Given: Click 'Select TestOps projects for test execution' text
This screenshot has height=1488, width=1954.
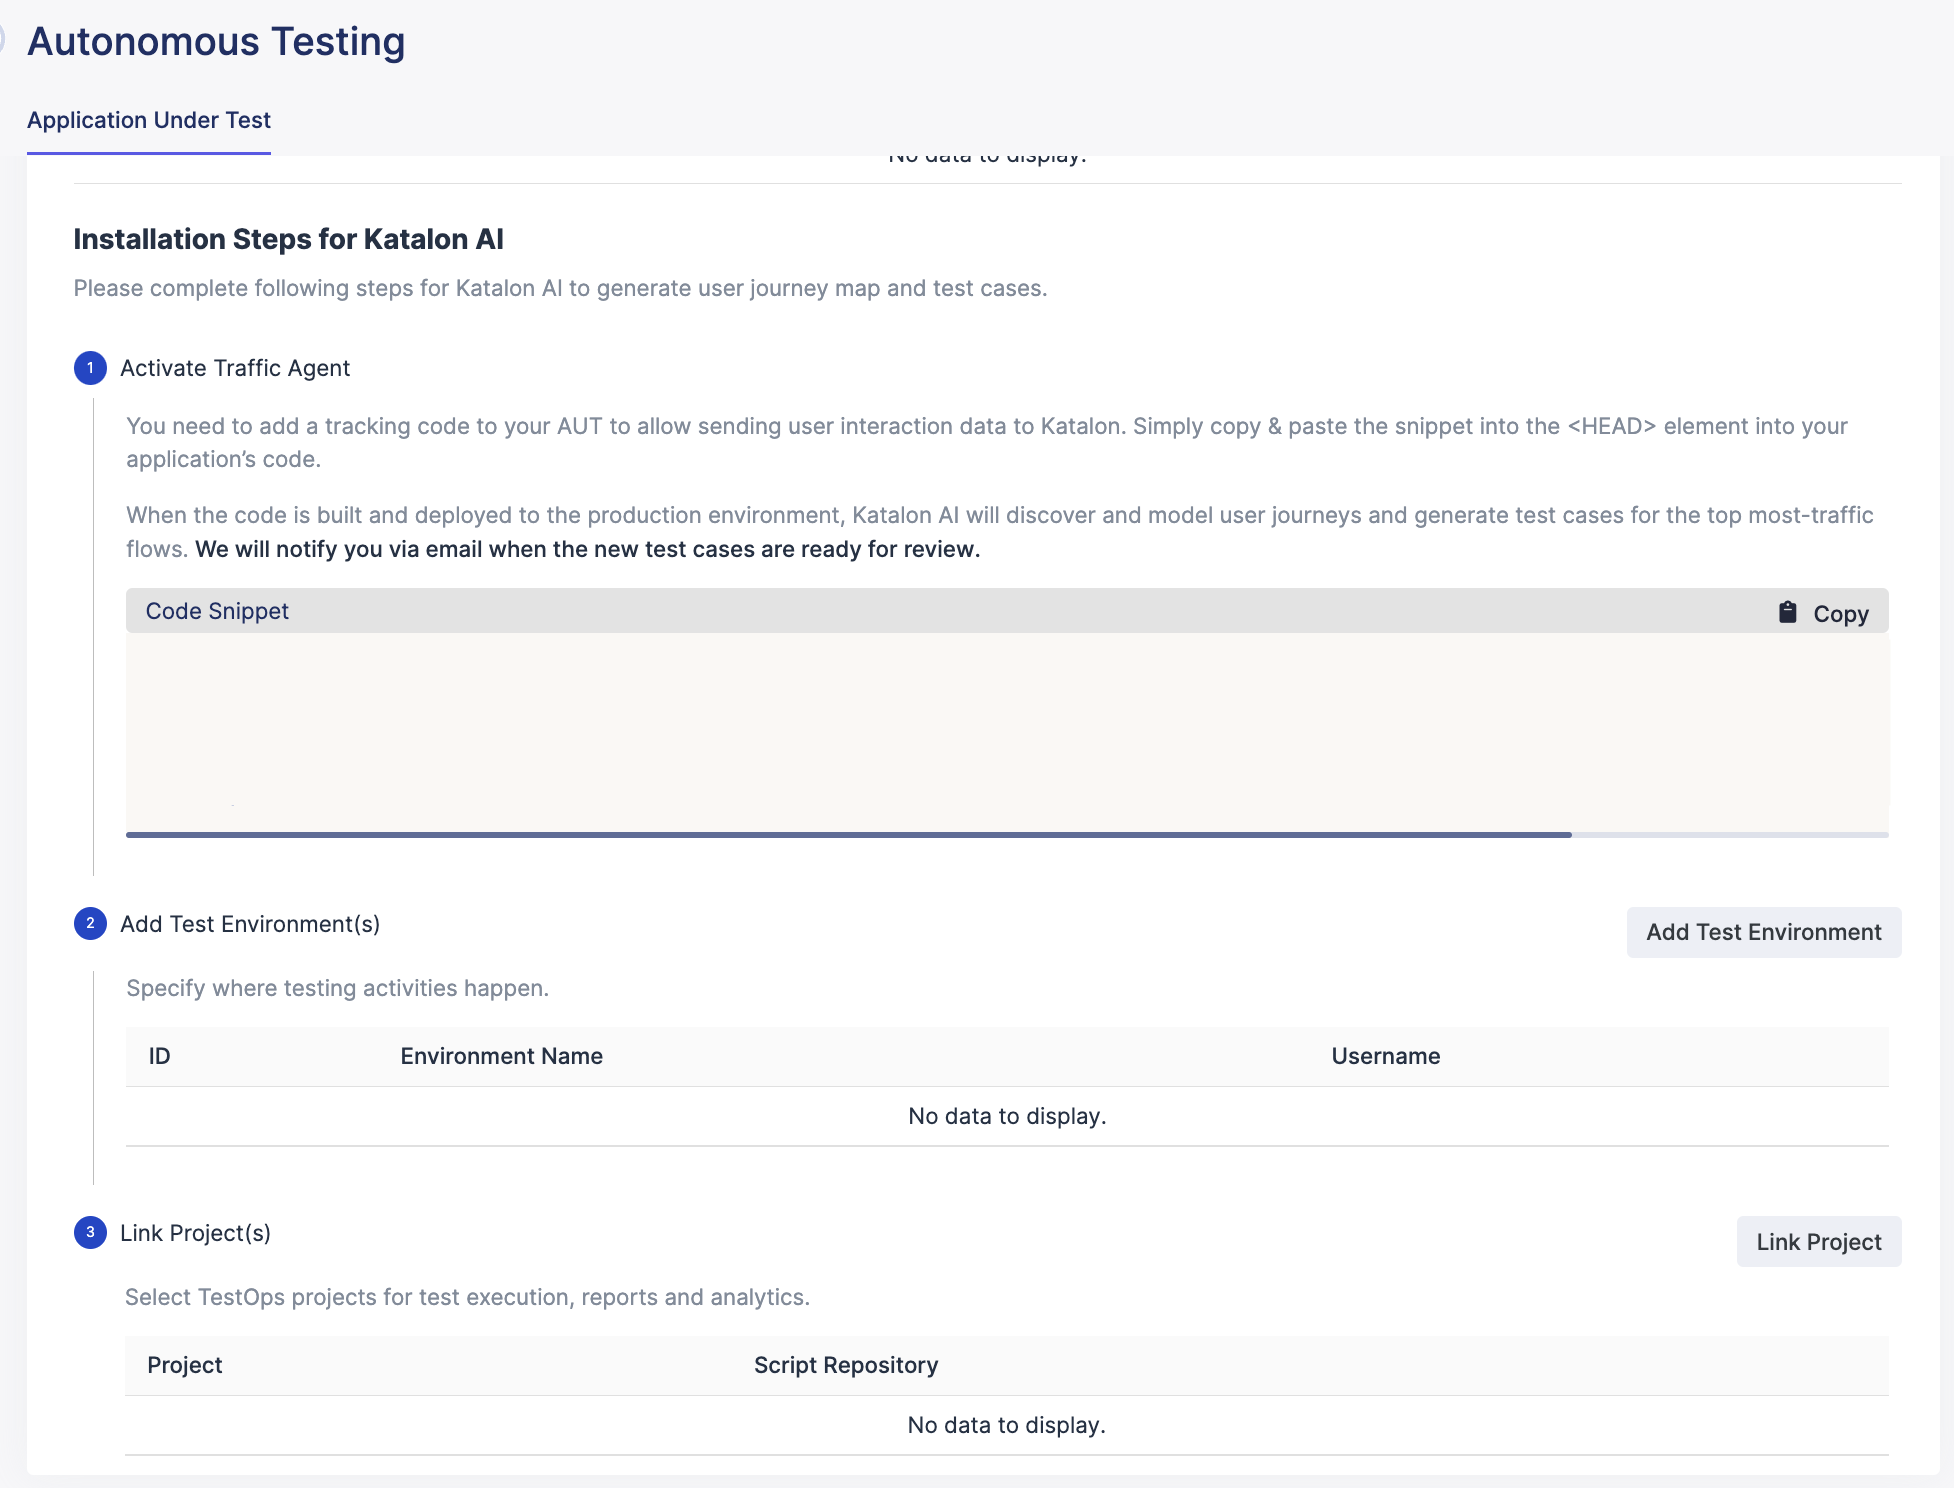Looking at the screenshot, I should [x=468, y=1297].
